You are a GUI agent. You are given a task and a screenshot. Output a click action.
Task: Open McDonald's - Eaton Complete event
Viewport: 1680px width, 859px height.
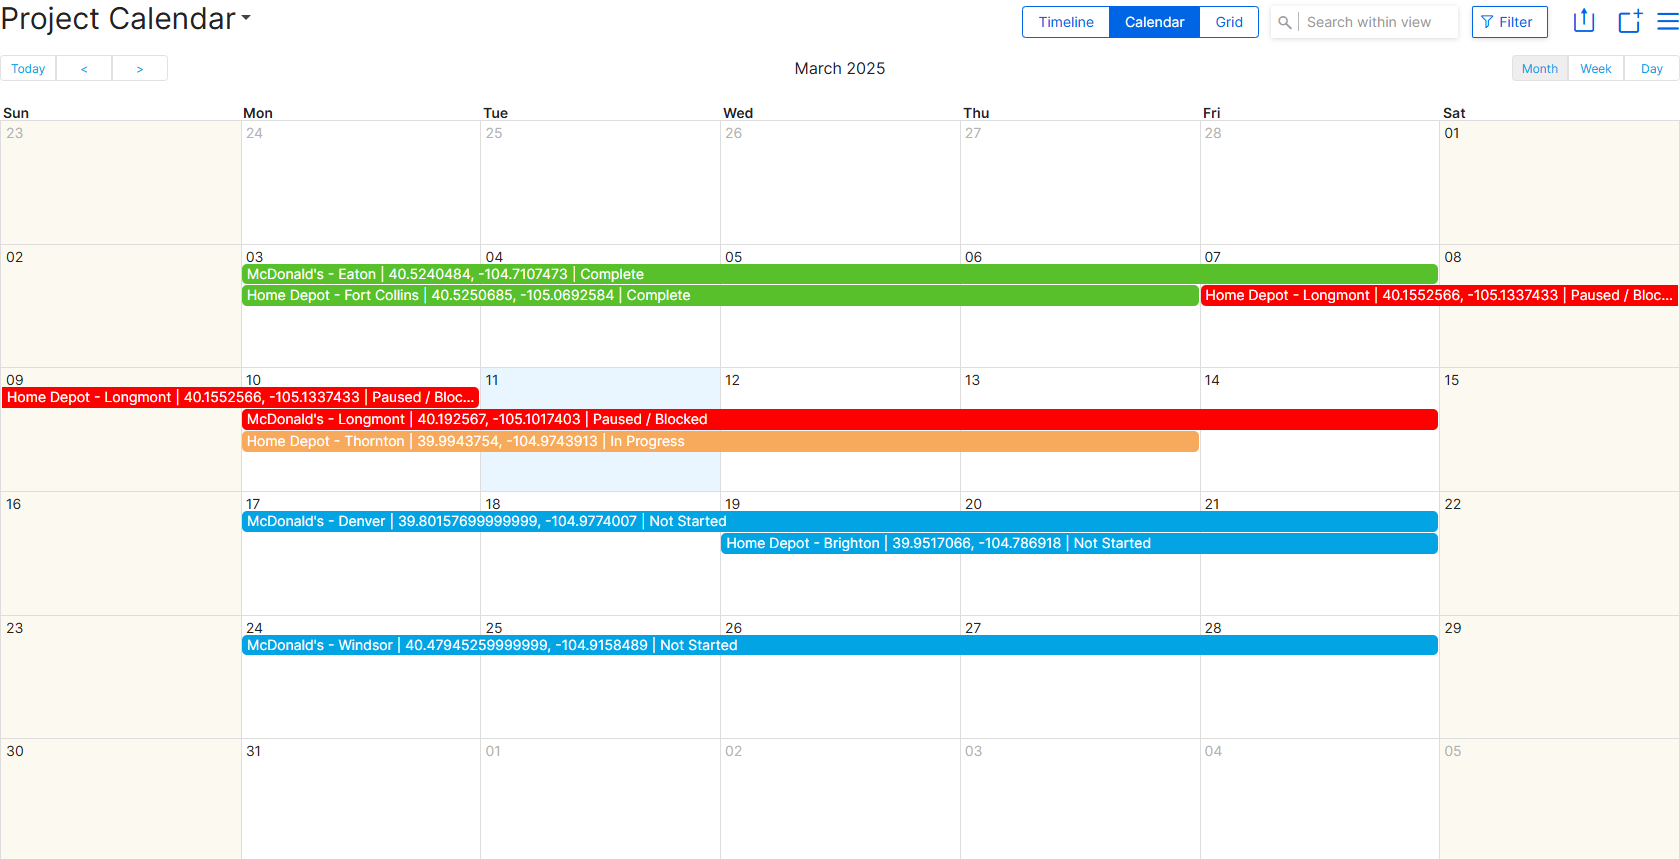click(x=840, y=274)
